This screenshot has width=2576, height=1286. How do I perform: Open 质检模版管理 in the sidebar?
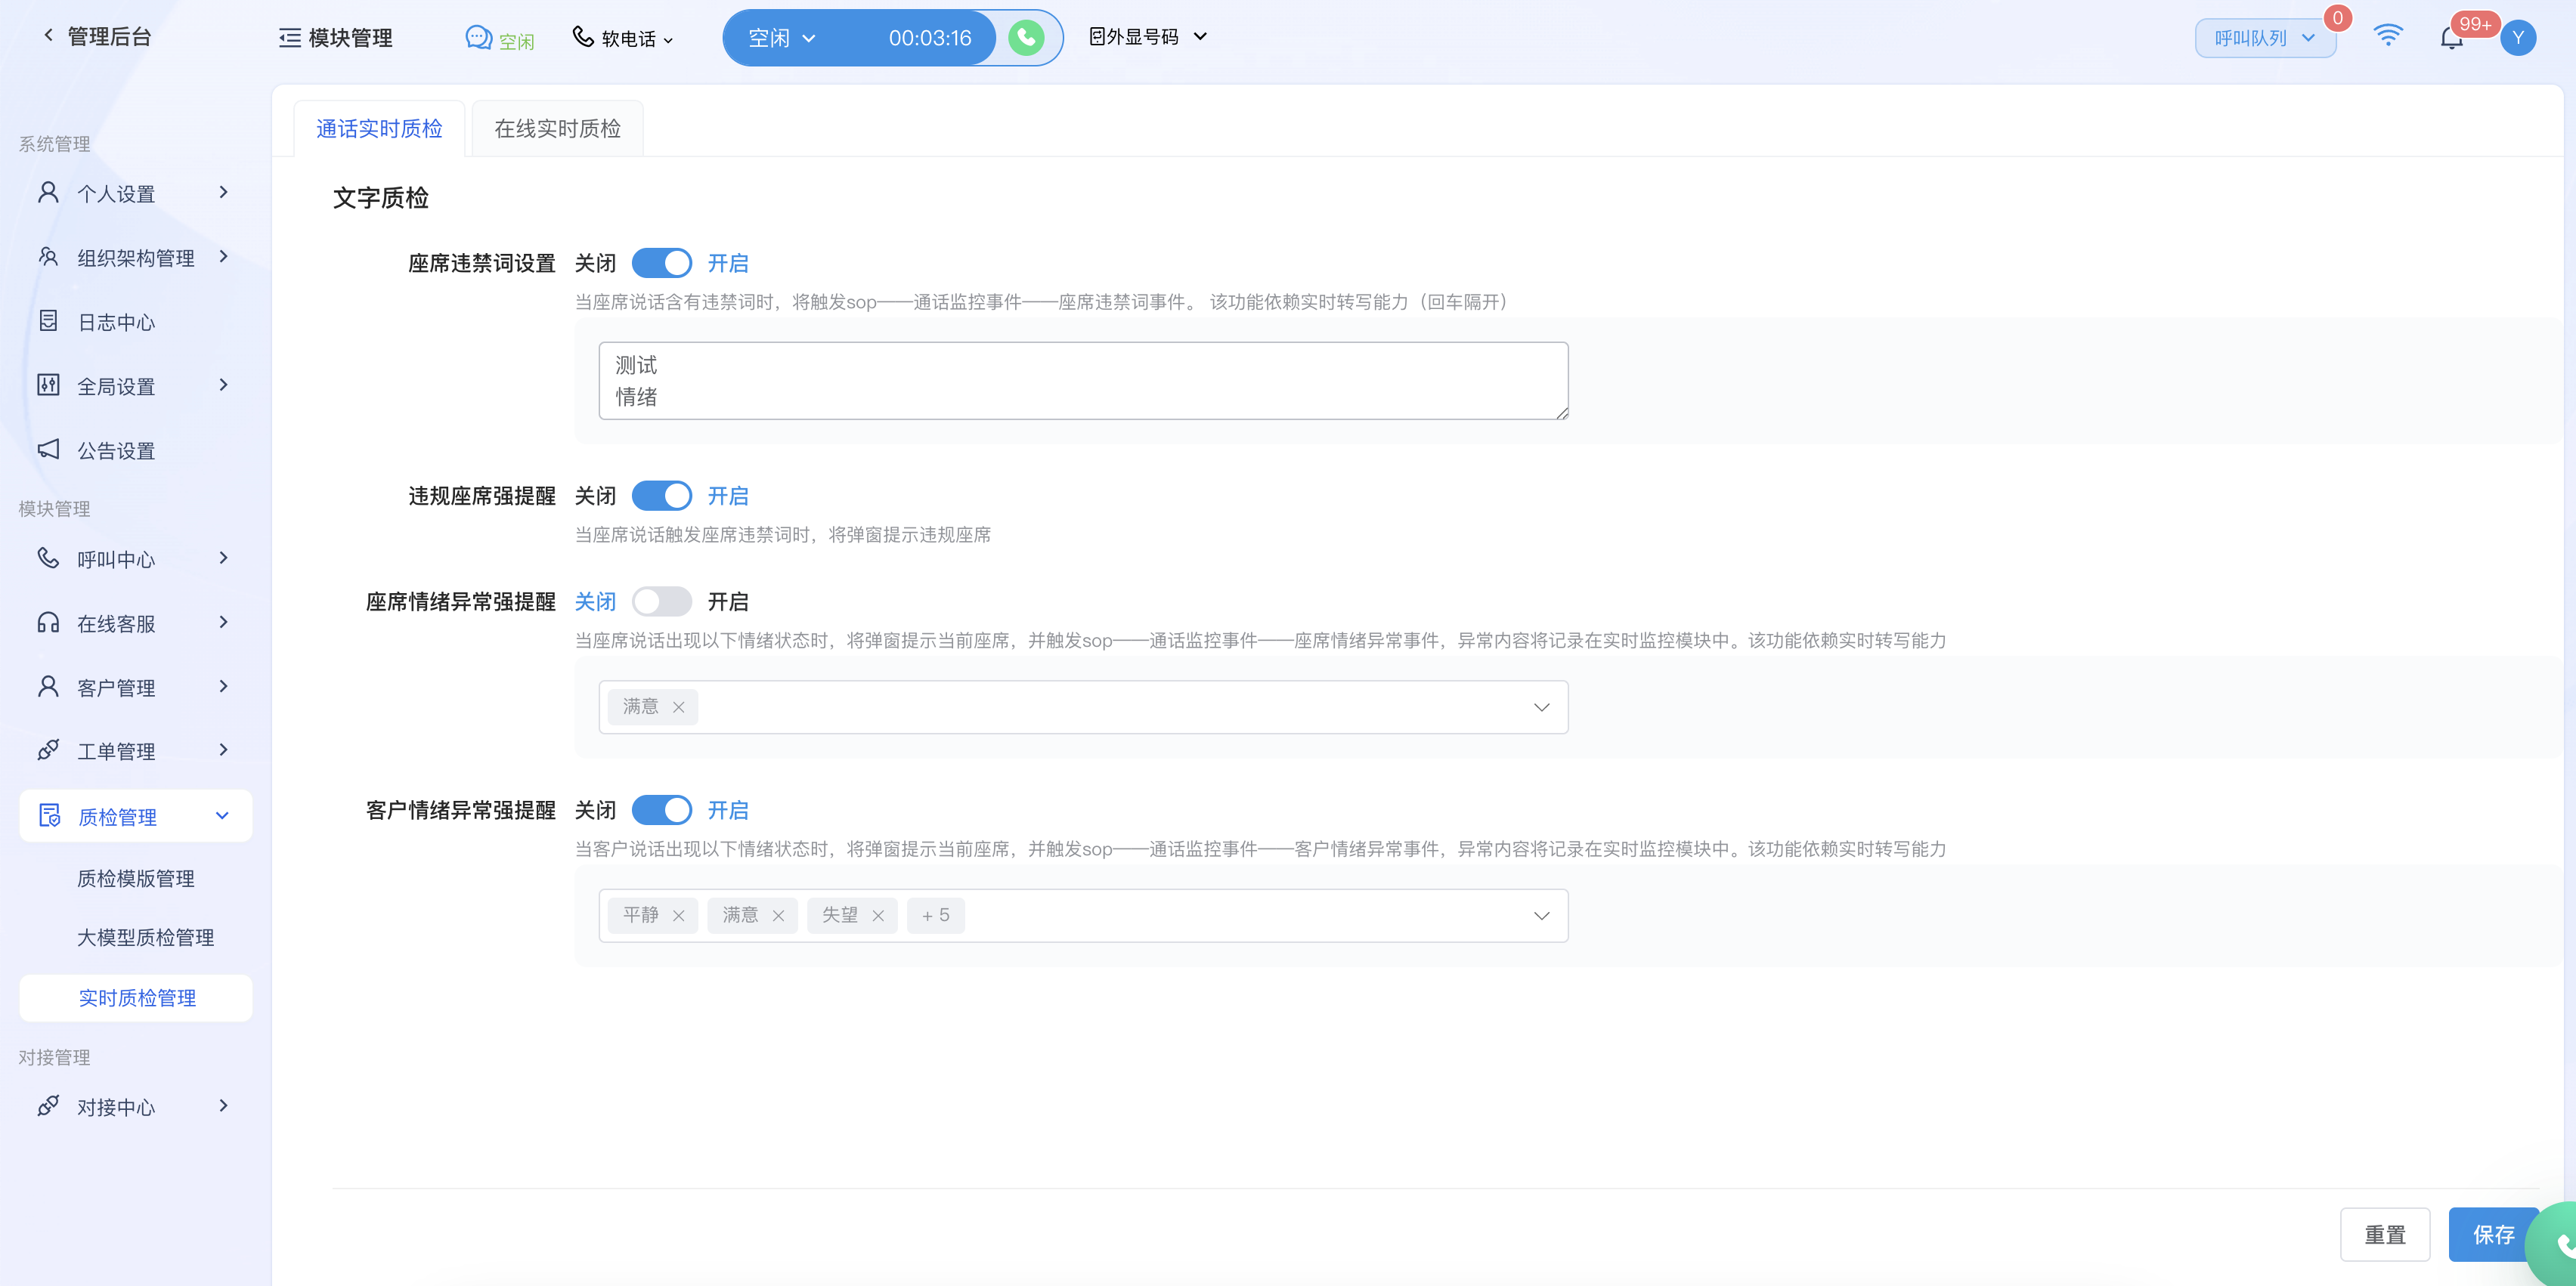click(x=136, y=878)
